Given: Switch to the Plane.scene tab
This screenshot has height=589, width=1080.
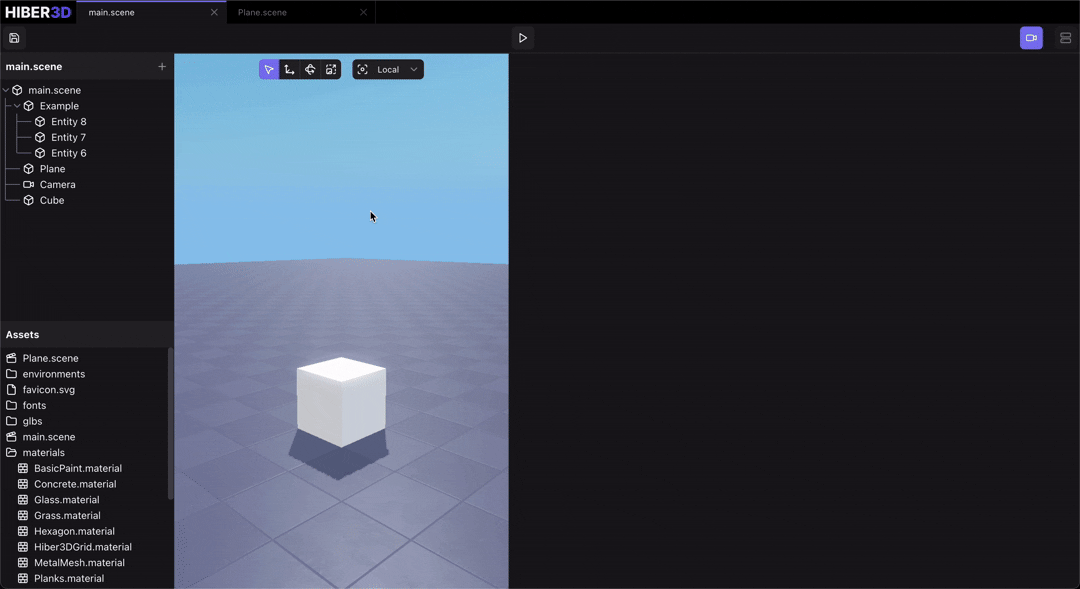Looking at the screenshot, I should click(260, 12).
